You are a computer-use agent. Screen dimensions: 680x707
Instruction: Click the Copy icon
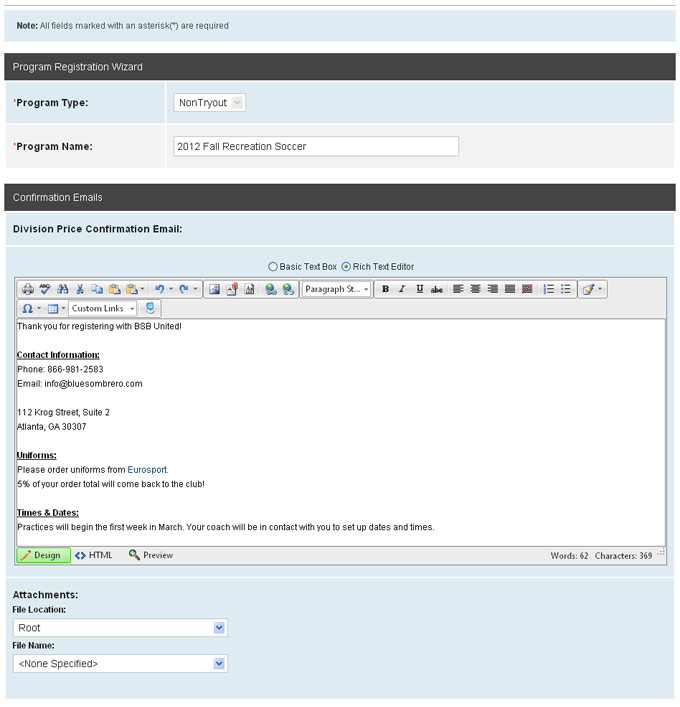[97, 289]
